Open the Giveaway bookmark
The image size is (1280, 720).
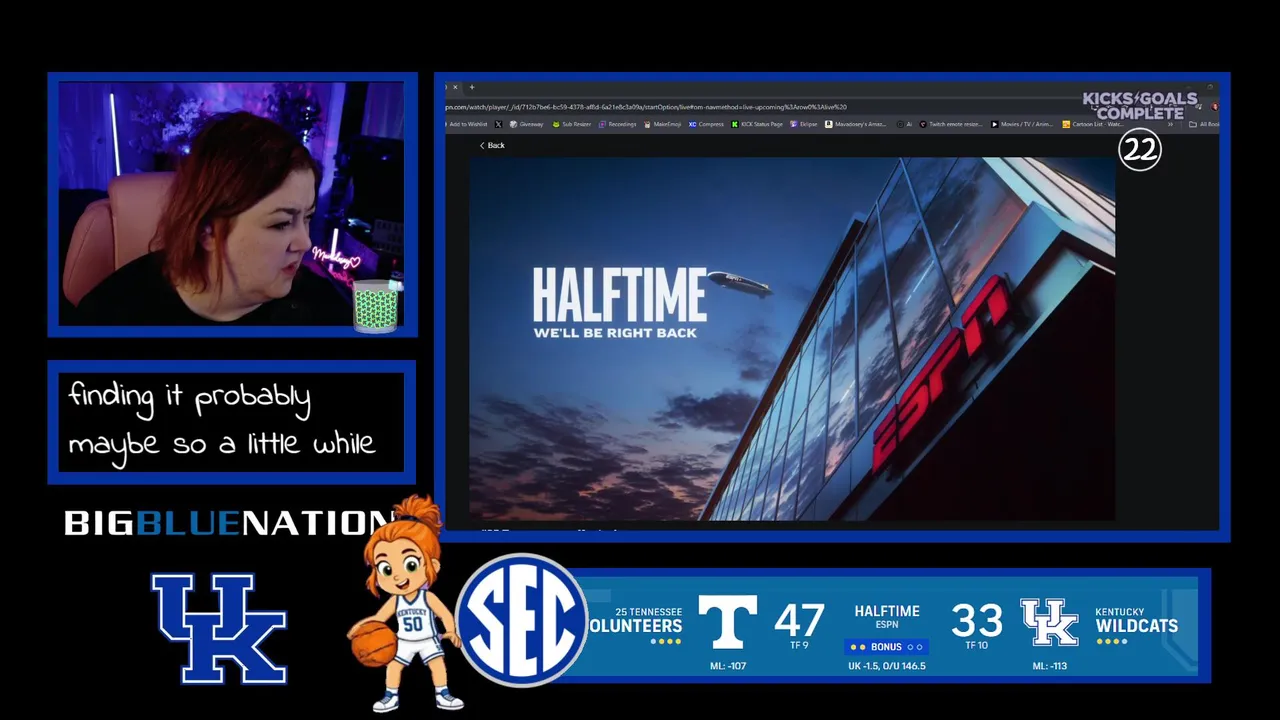tap(526, 124)
